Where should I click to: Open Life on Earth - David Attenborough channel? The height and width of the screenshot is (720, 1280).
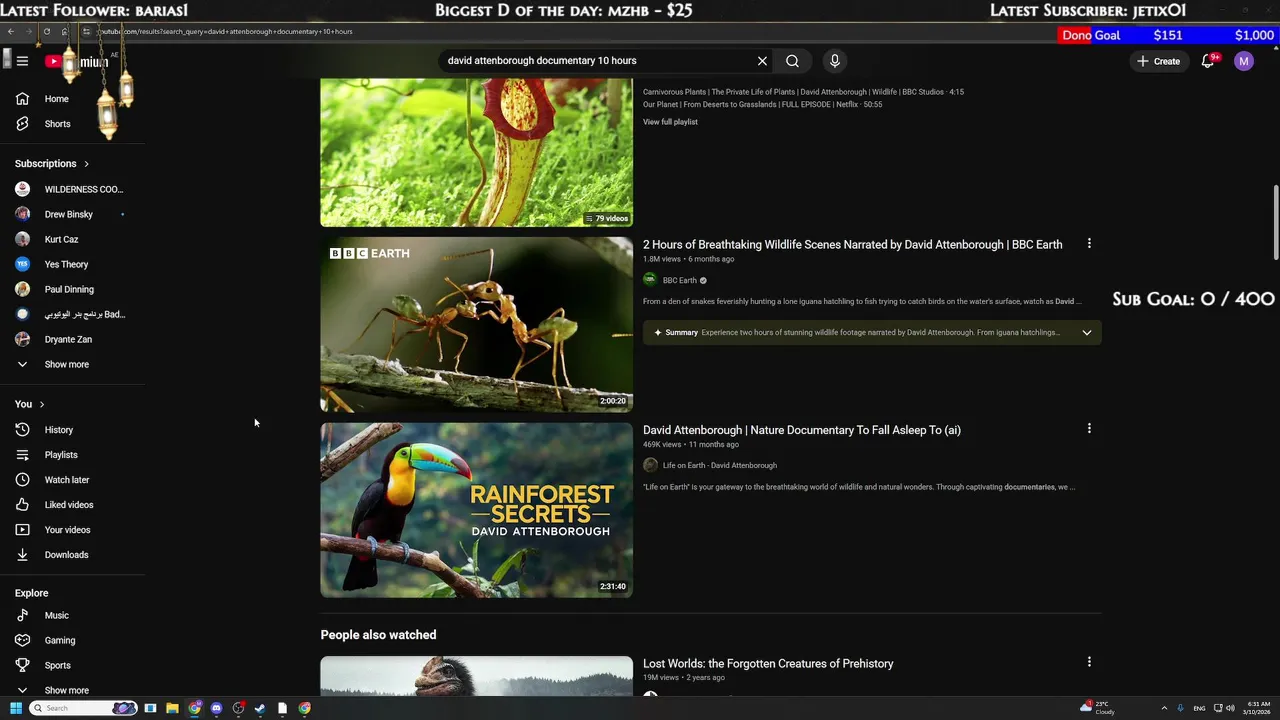tap(719, 466)
